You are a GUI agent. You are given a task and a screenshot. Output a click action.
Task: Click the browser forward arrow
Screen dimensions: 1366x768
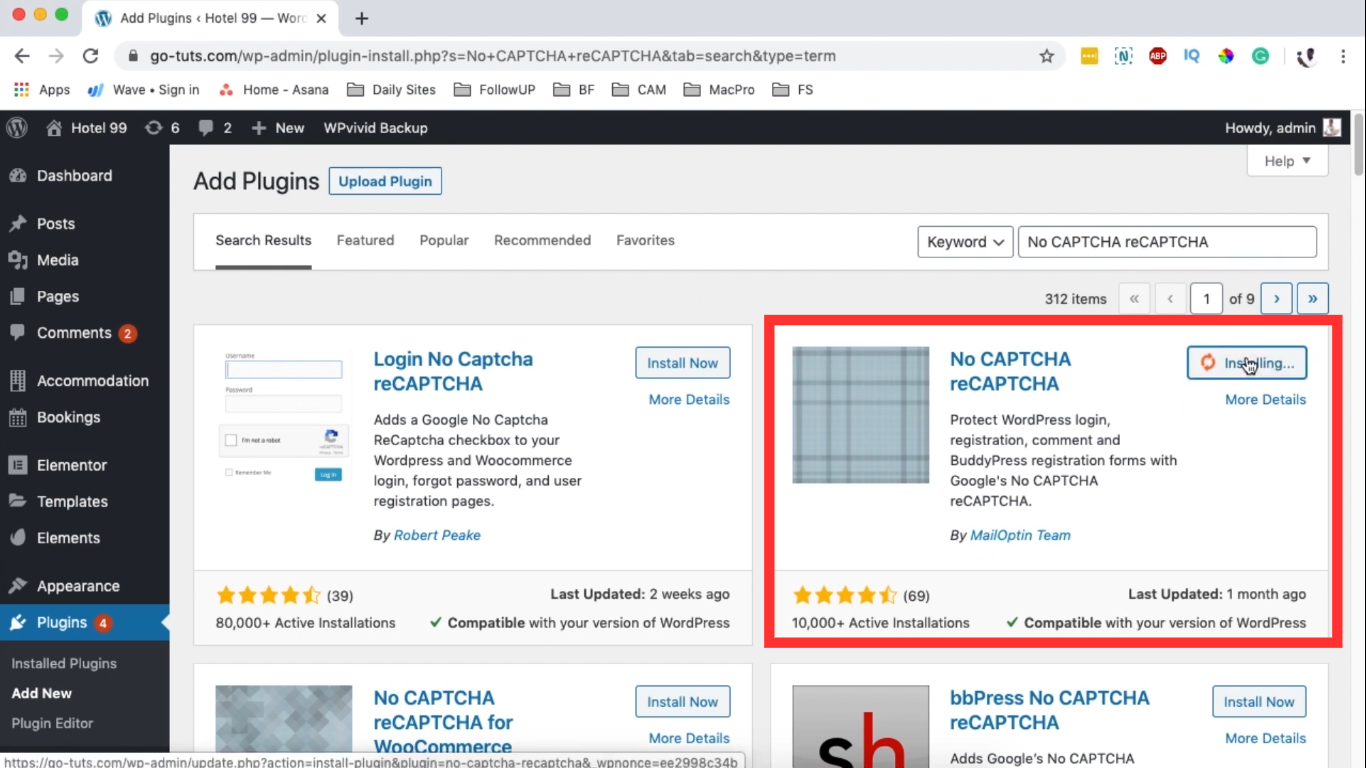tap(56, 56)
